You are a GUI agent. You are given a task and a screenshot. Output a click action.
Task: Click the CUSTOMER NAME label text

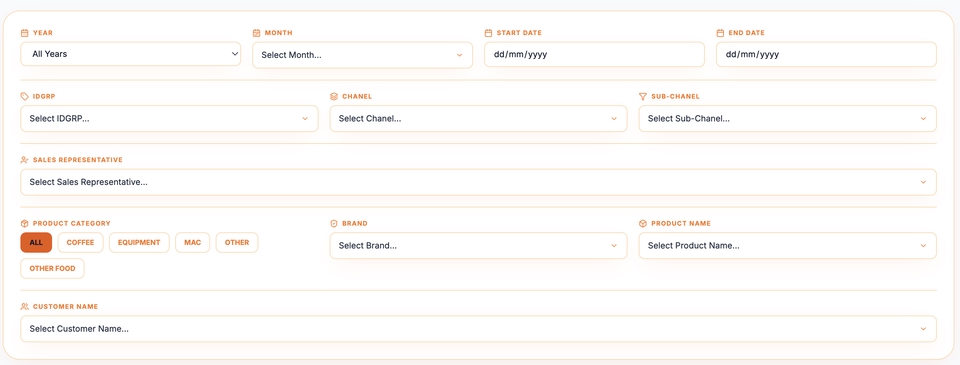[66, 306]
